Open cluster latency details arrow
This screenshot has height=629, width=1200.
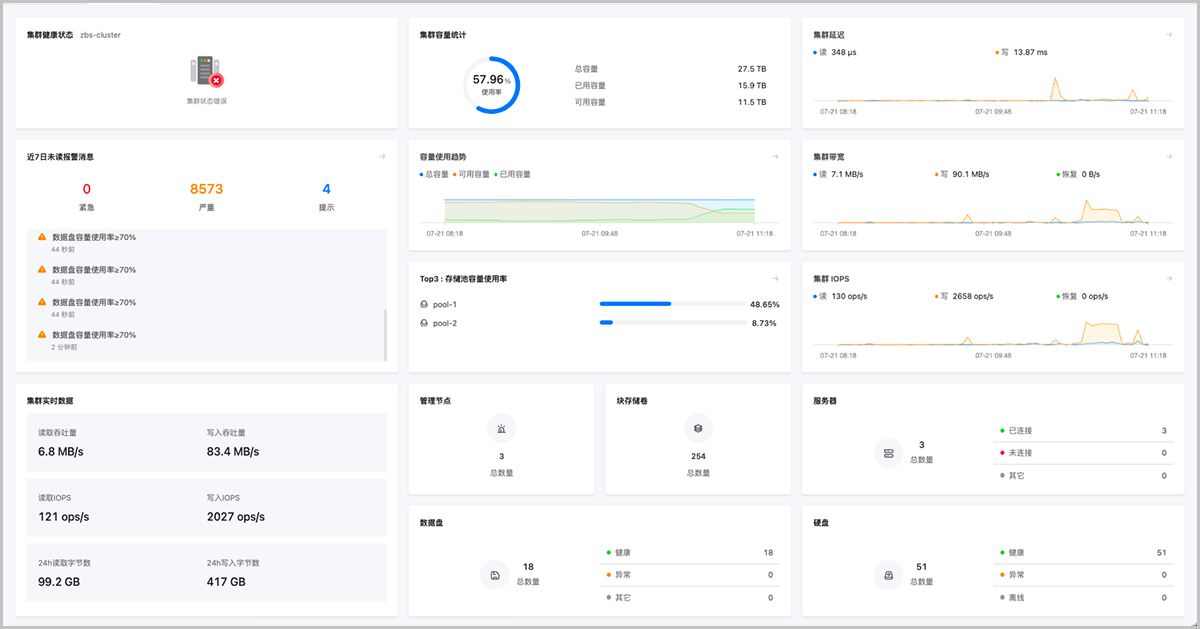pyautogui.click(x=1168, y=35)
